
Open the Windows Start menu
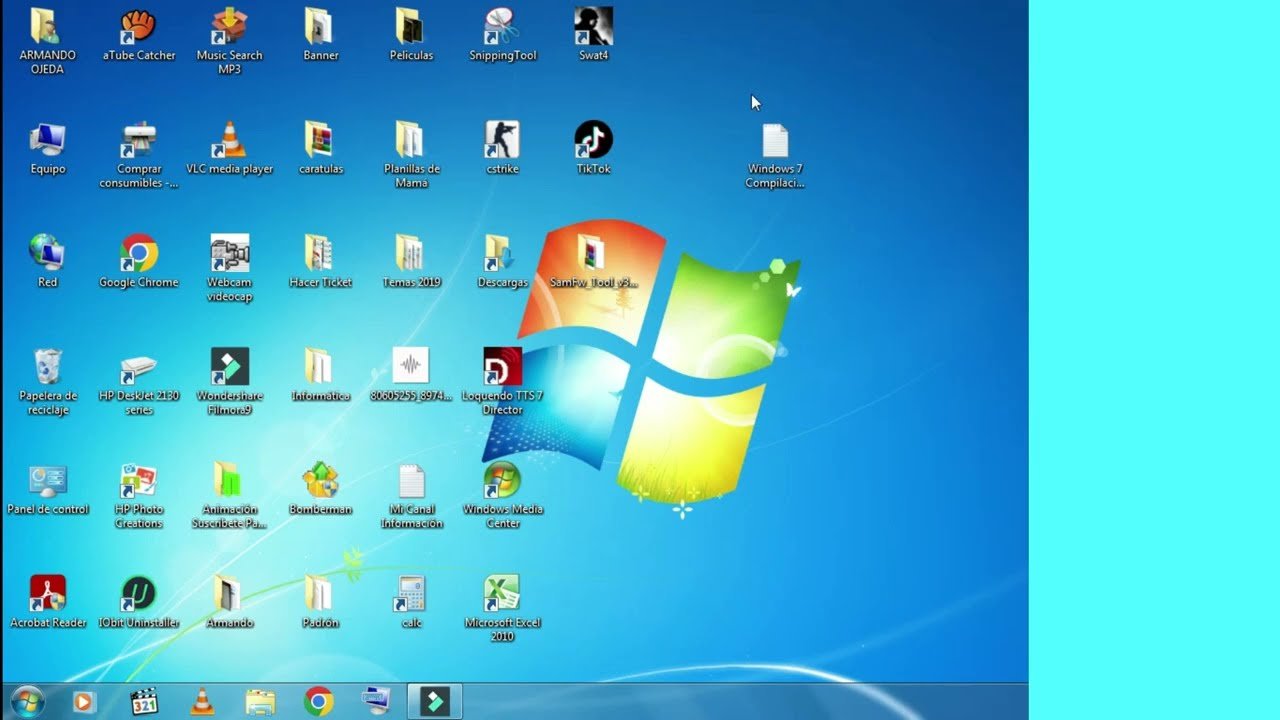point(27,702)
